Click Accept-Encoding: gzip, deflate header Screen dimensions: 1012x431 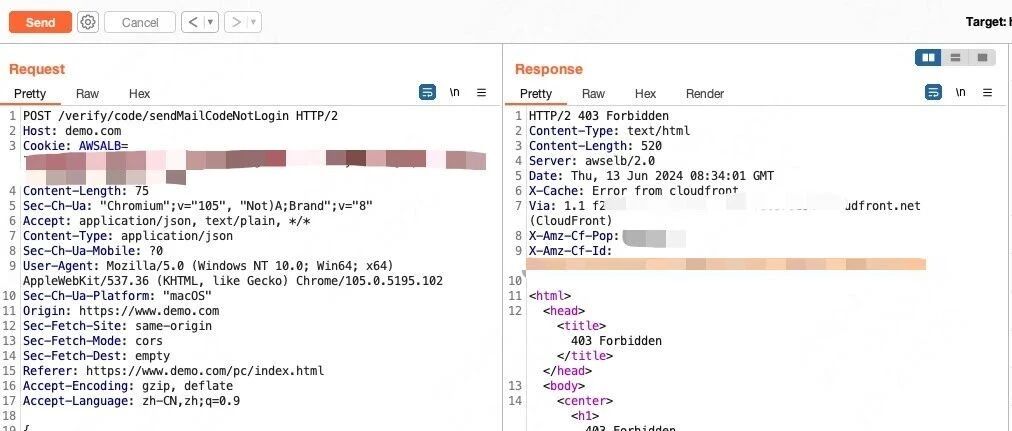click(x=128, y=386)
